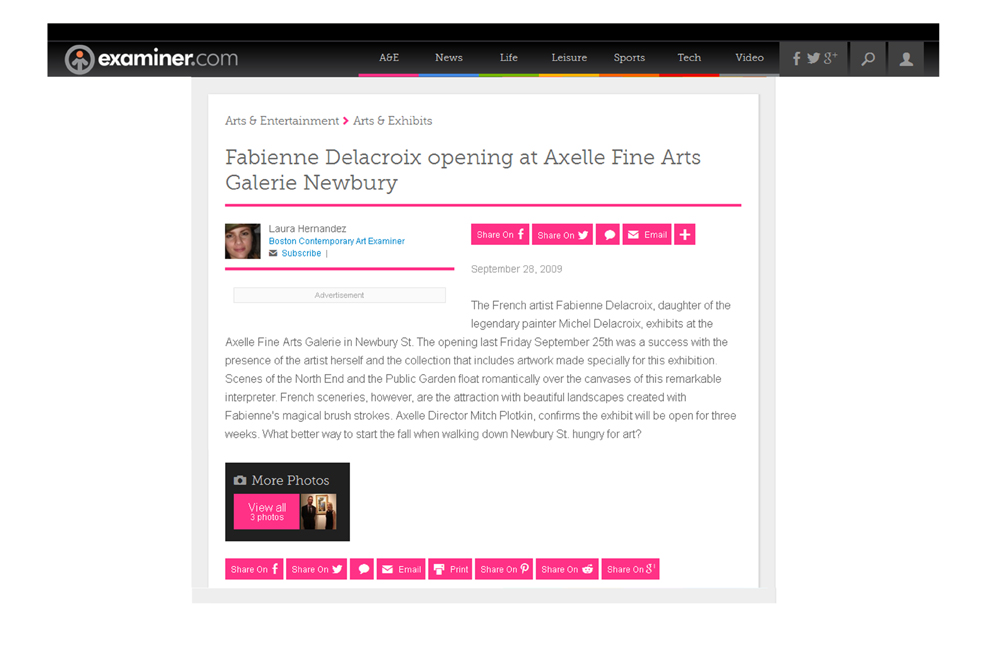Share on Reddit
1000x667 pixels.
coord(567,569)
